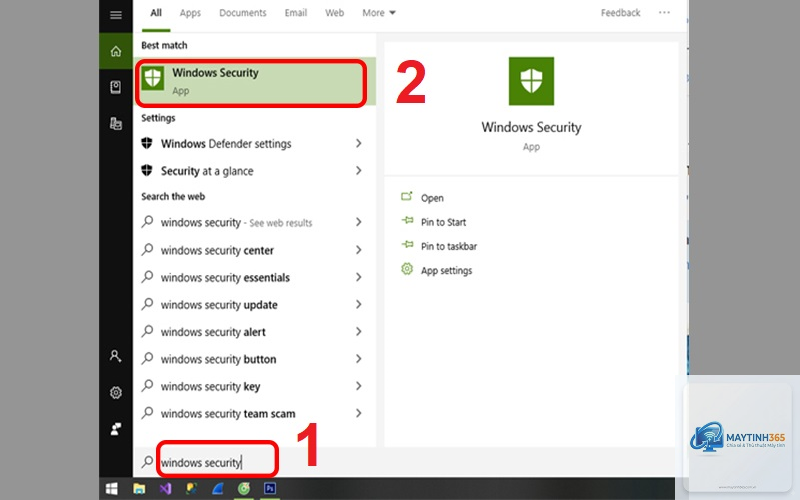
Task: Open the Notebook icon in the sidebar
Action: pos(116,87)
